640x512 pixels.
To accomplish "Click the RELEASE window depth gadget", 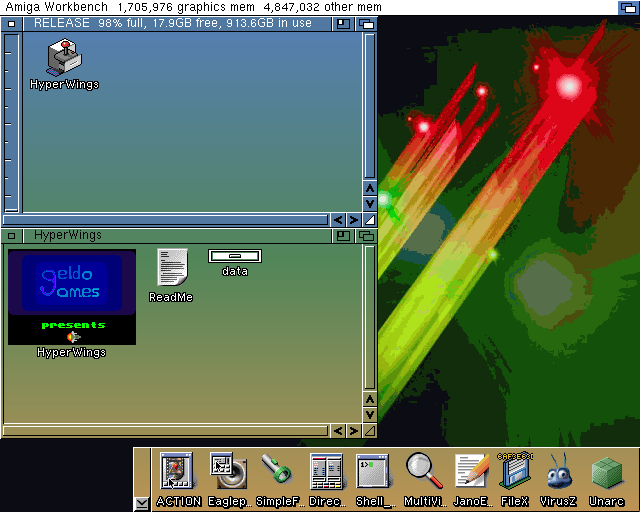I will tap(366, 24).
